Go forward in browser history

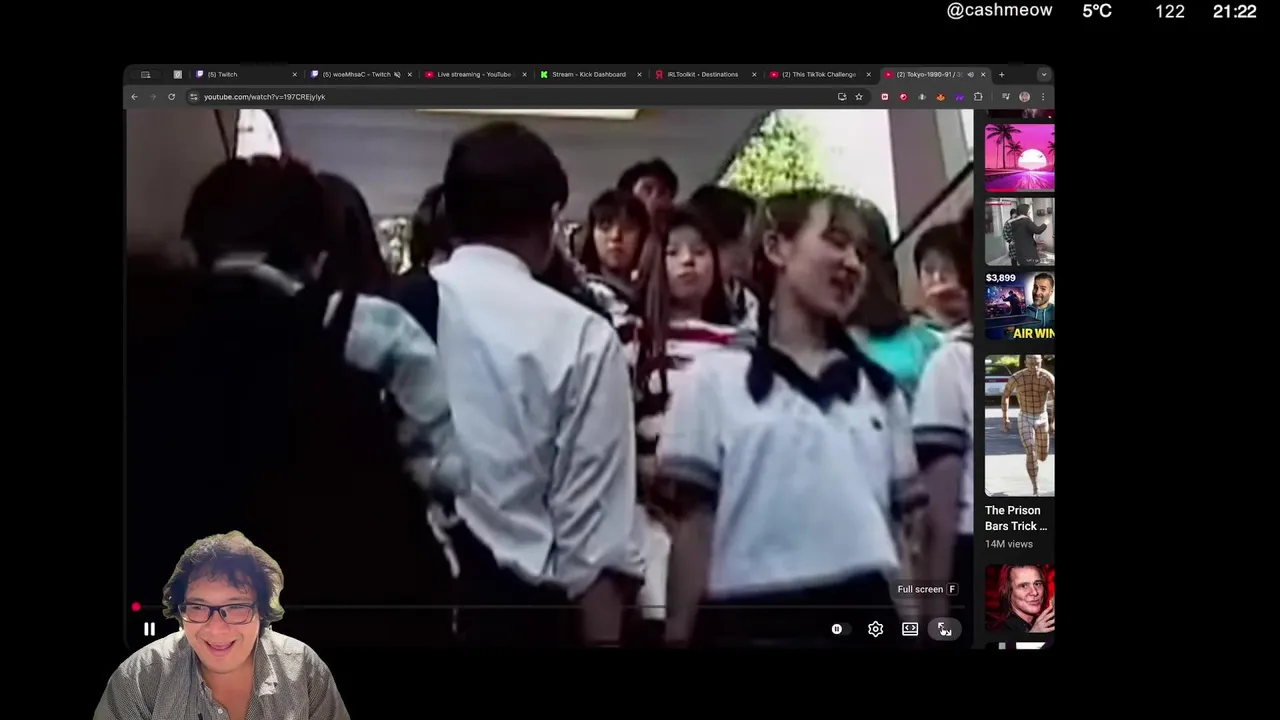click(x=152, y=97)
